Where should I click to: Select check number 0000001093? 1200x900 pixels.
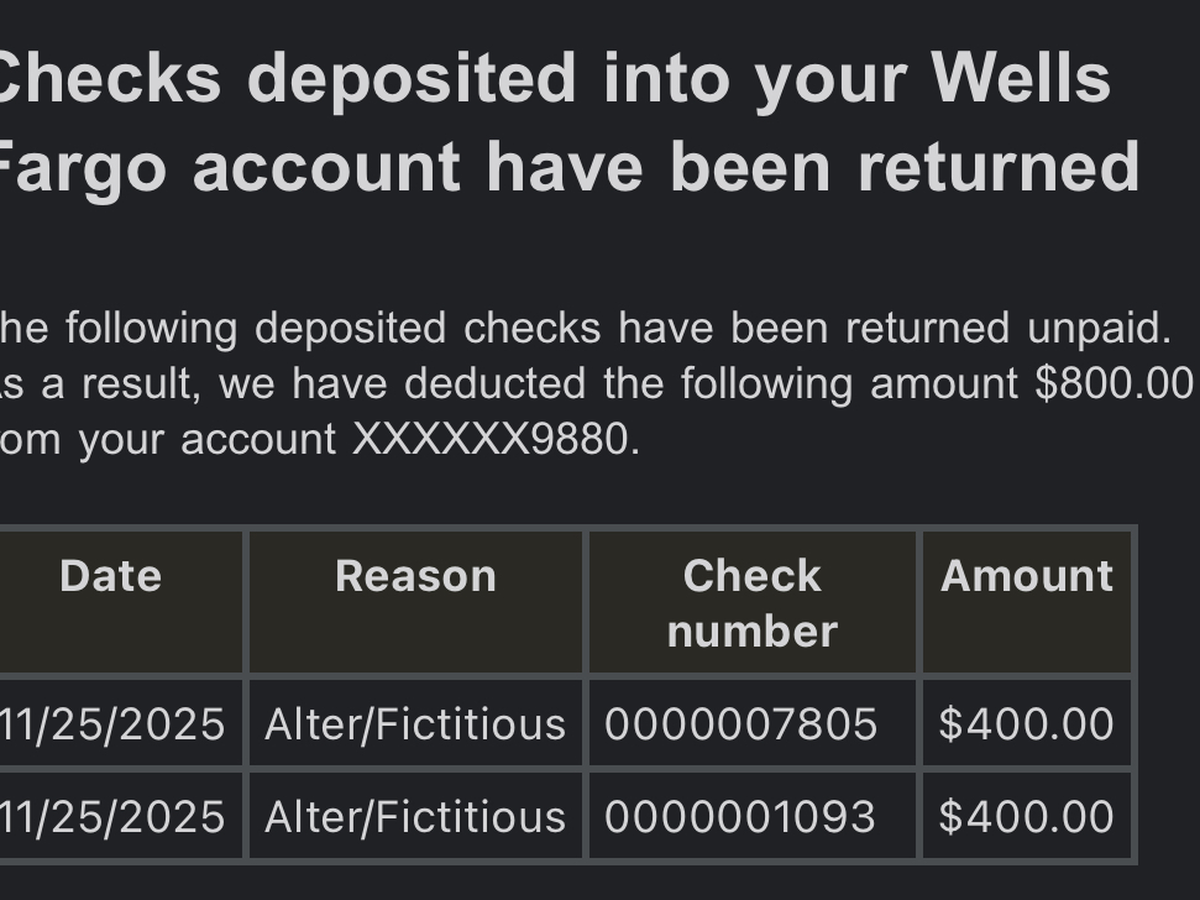click(x=740, y=817)
